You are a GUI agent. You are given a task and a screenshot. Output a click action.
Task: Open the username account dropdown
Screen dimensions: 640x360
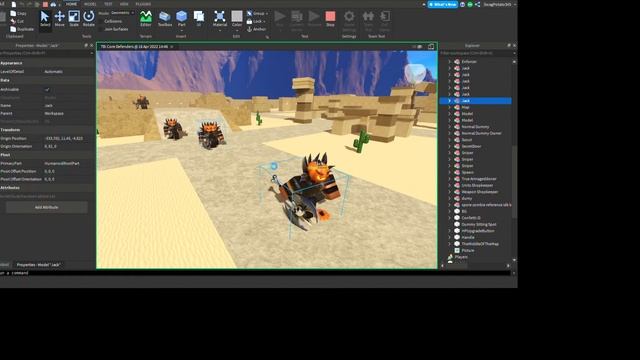click(515, 4)
